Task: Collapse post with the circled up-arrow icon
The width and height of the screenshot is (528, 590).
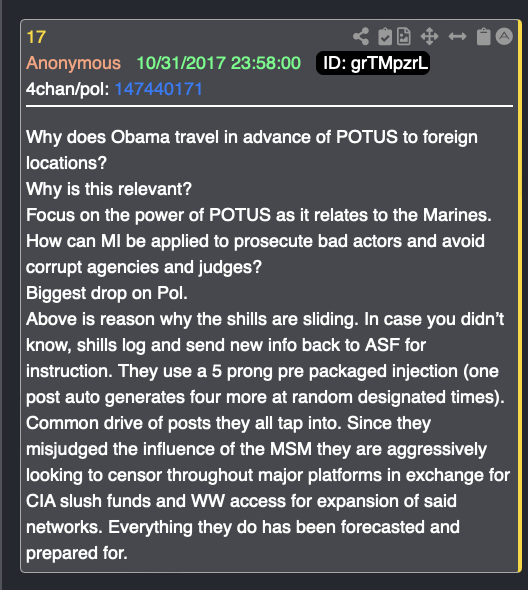Action: (504, 36)
